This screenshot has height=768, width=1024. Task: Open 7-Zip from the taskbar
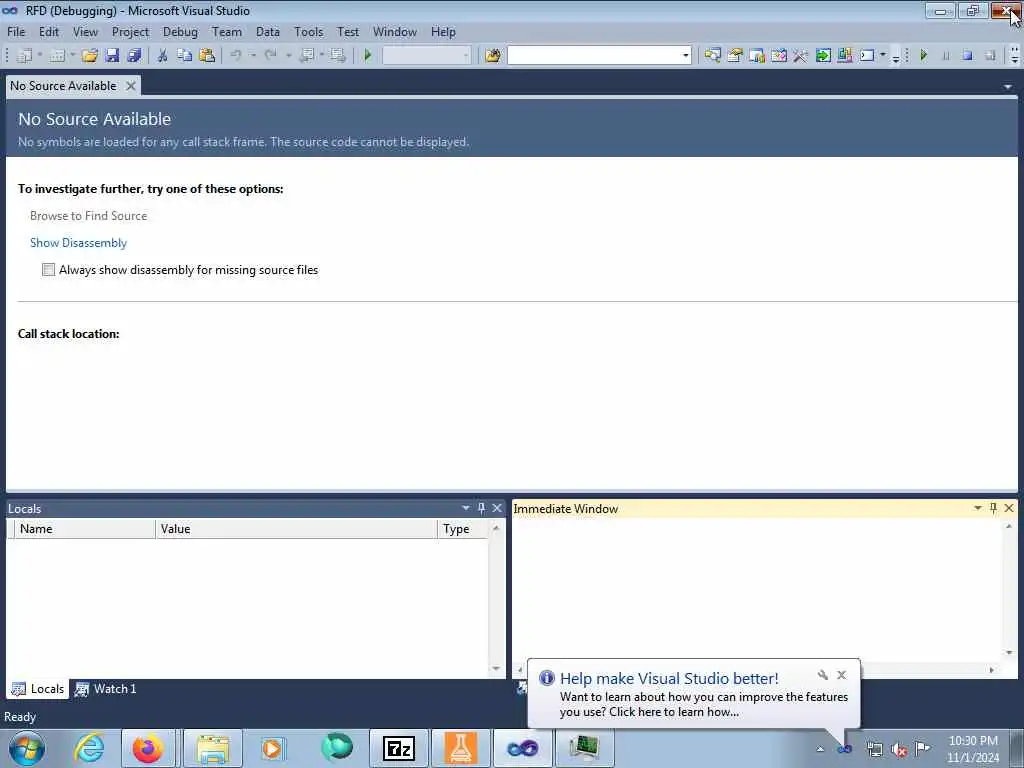(x=398, y=748)
